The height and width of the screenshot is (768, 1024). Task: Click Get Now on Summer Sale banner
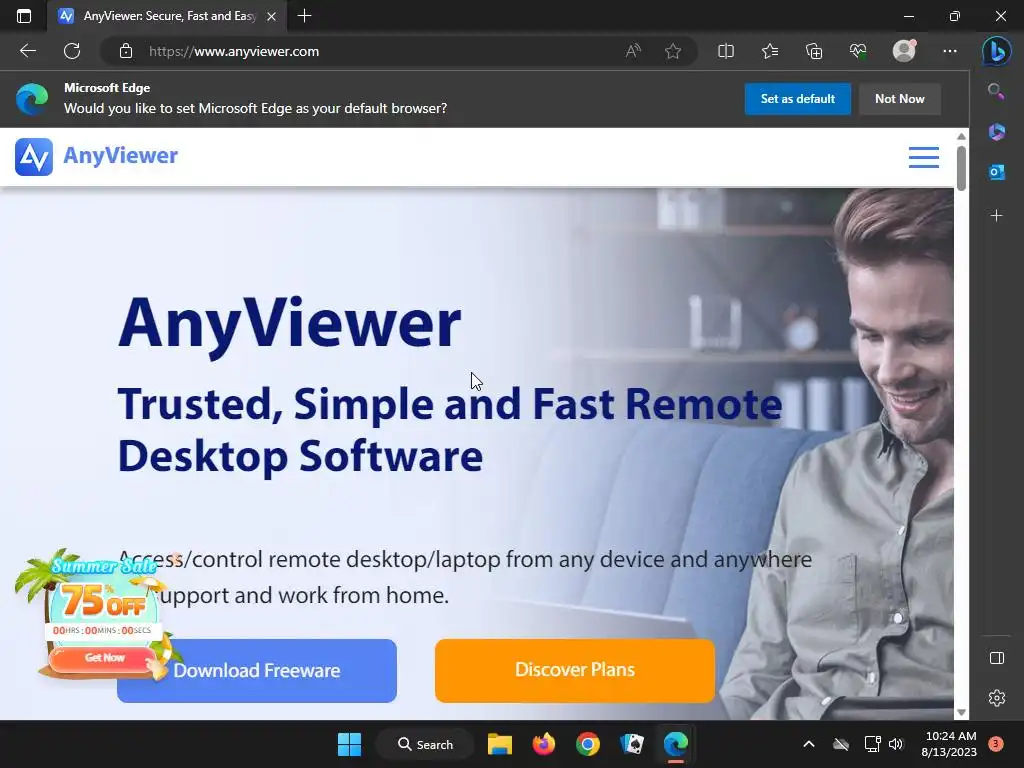103,658
